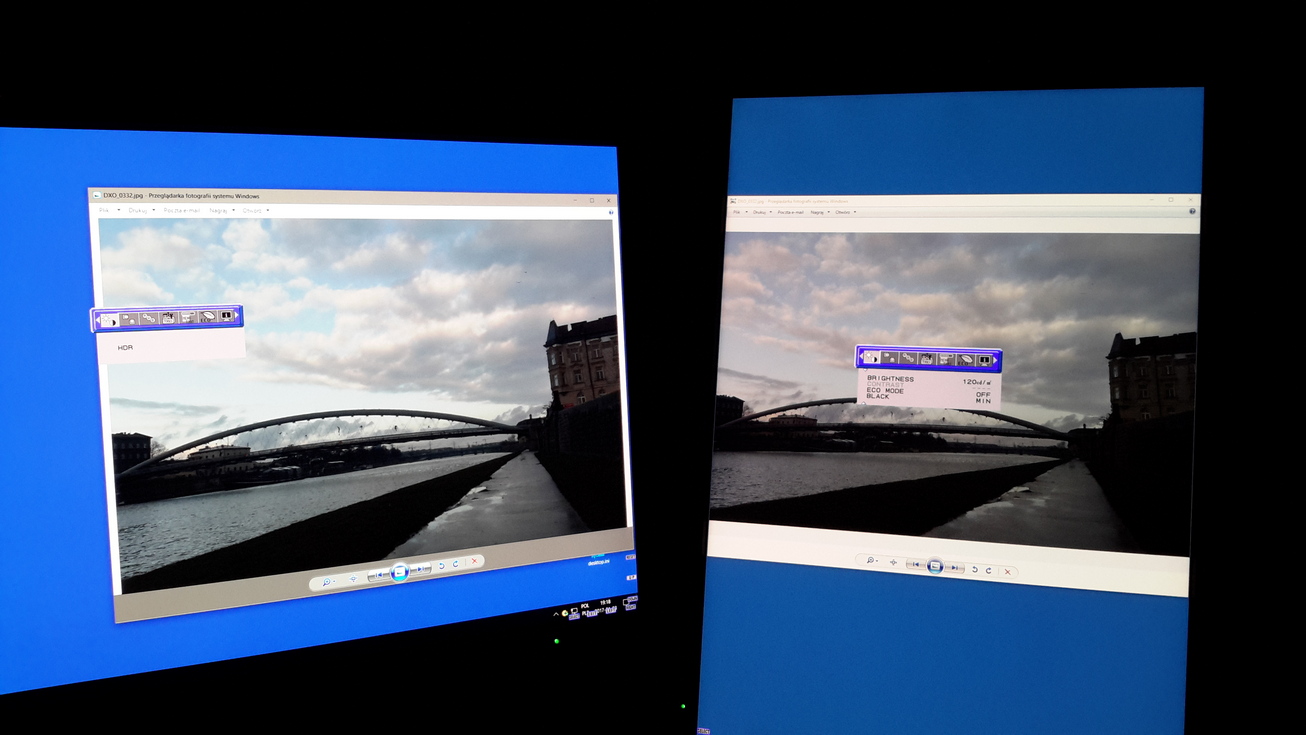Screen dimensions: 1306x735
Task: Show hidden icons in the system tray
Action: coord(556,613)
